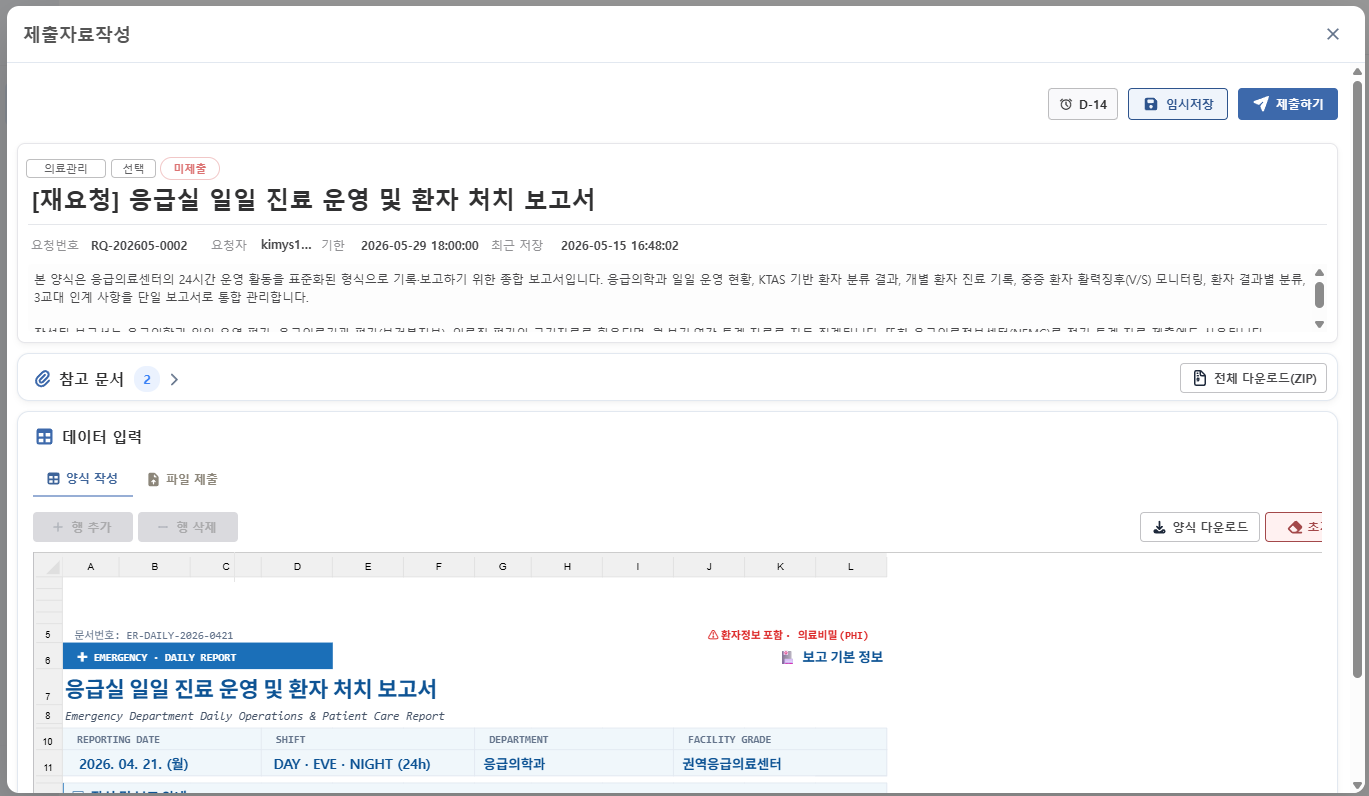The image size is (1369, 796).
Task: Click the reset button with eraser icon
Action: point(1294,527)
